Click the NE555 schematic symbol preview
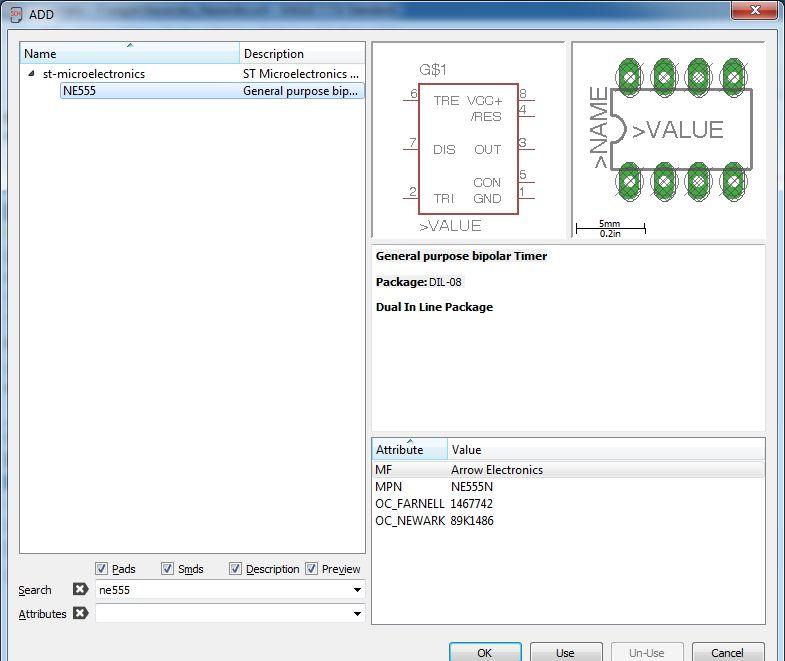Image resolution: width=785 pixels, height=661 pixels. pos(468,140)
